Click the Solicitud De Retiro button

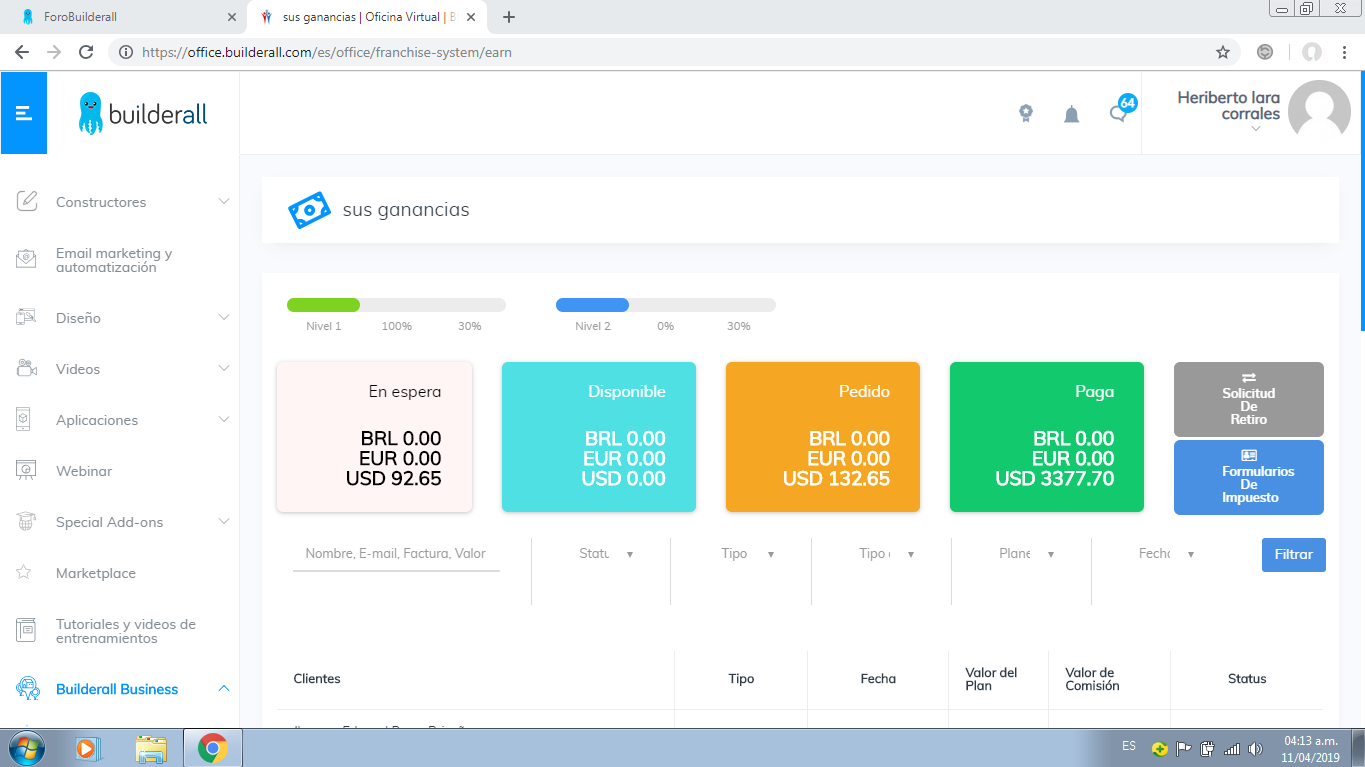click(x=1248, y=399)
